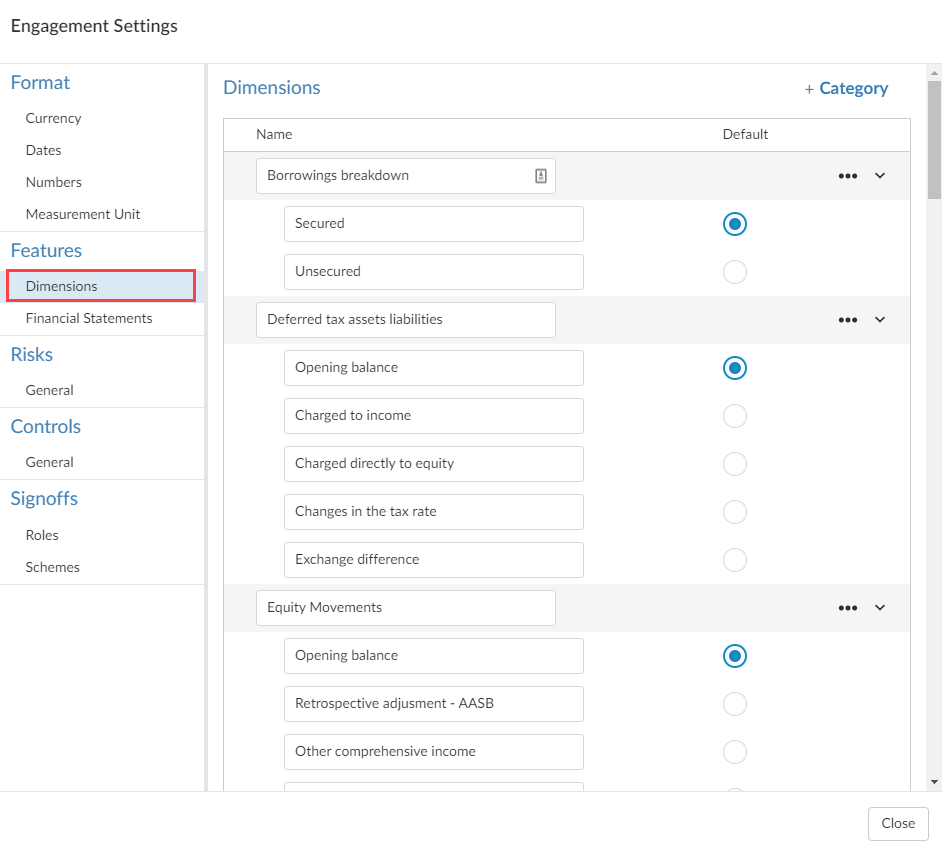Image resolution: width=942 pixels, height=855 pixels.
Task: Click the icon inside Borrowings breakdown name field
Action: point(540,176)
